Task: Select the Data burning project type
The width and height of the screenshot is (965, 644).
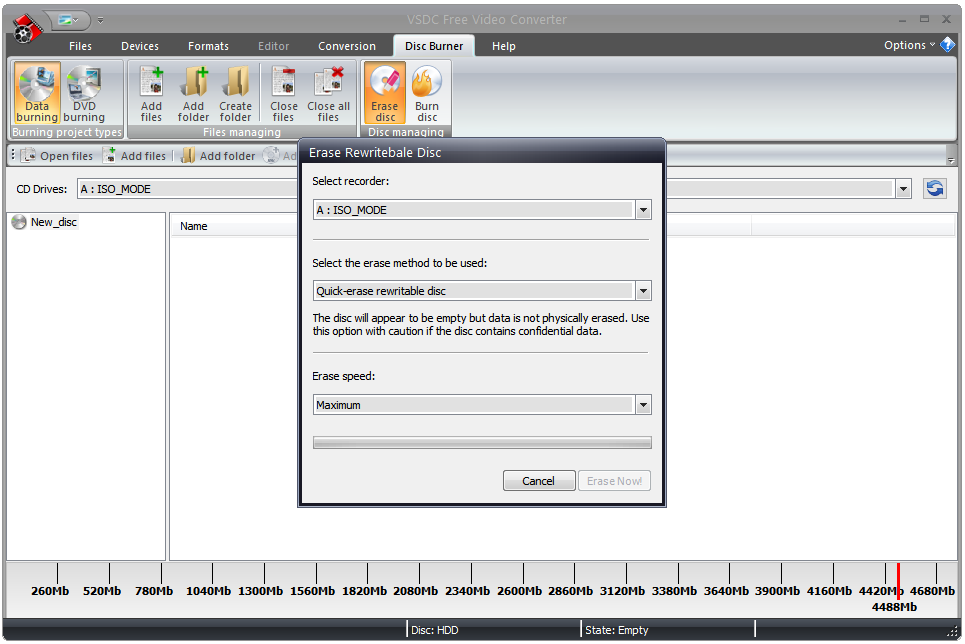Action: pyautogui.click(x=37, y=93)
